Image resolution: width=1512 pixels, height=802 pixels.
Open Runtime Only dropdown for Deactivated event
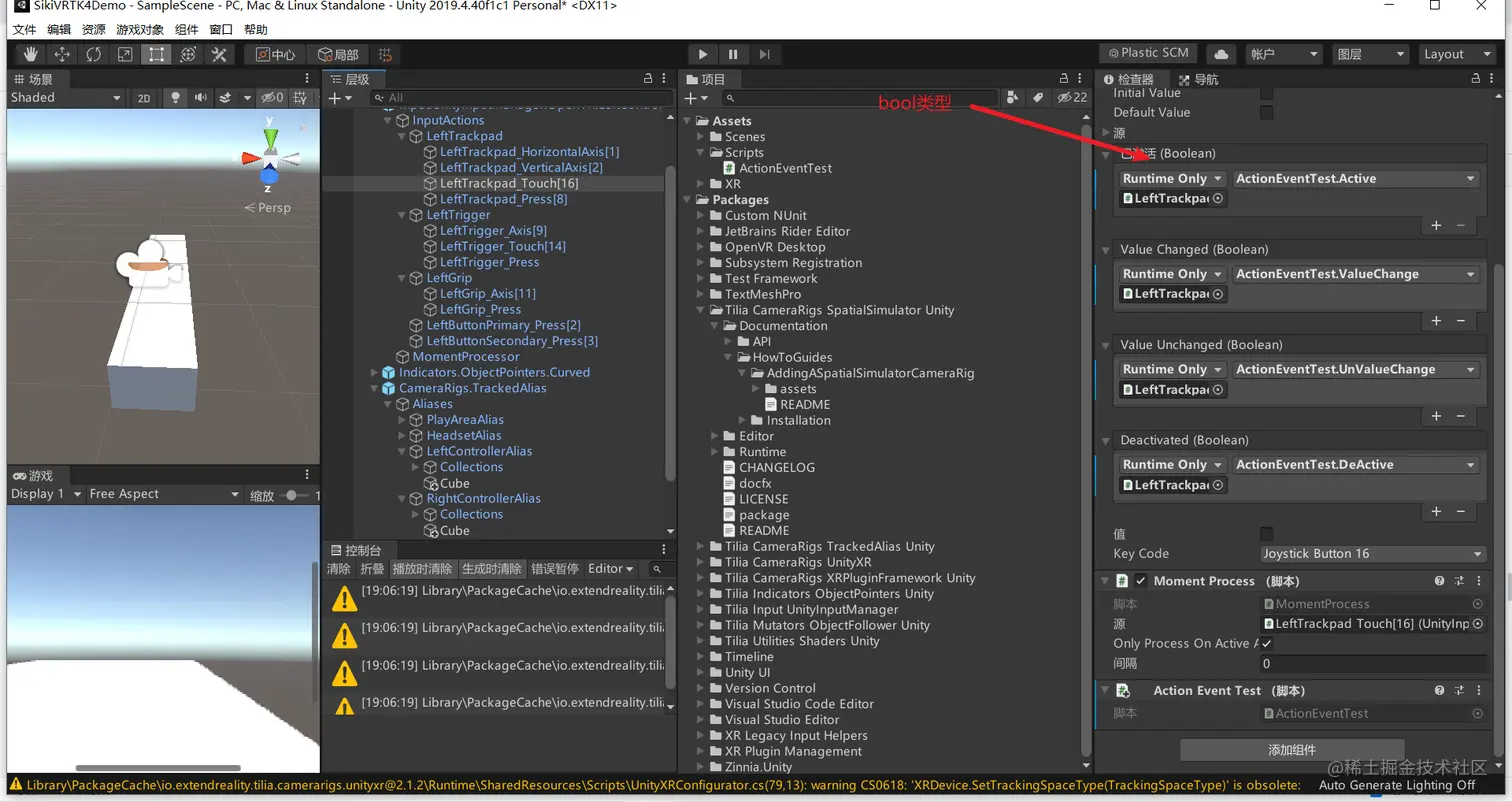(1173, 465)
